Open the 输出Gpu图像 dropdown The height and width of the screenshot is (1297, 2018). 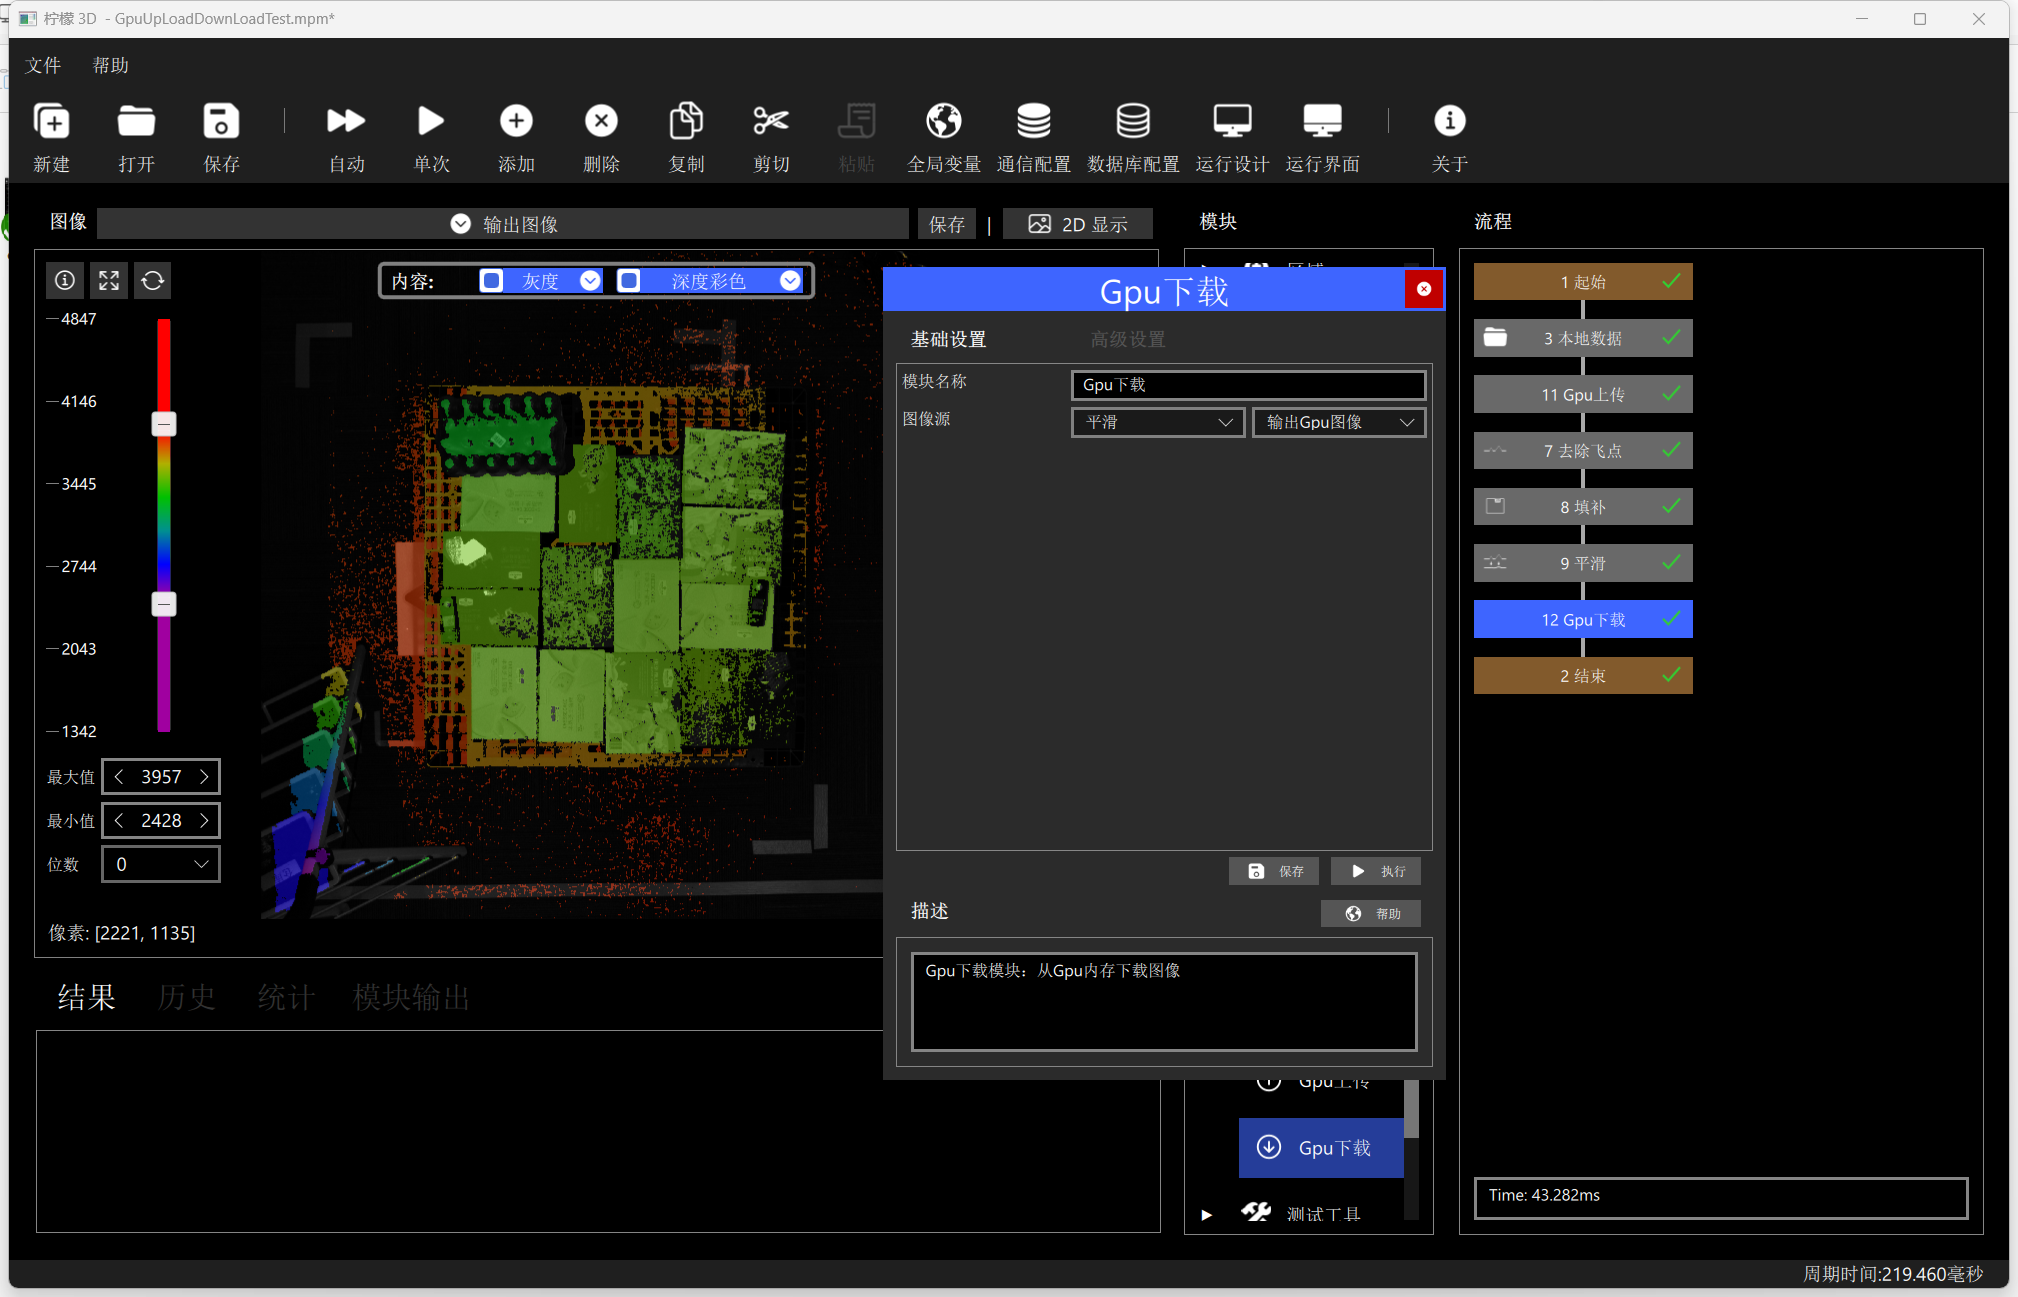point(1339,422)
